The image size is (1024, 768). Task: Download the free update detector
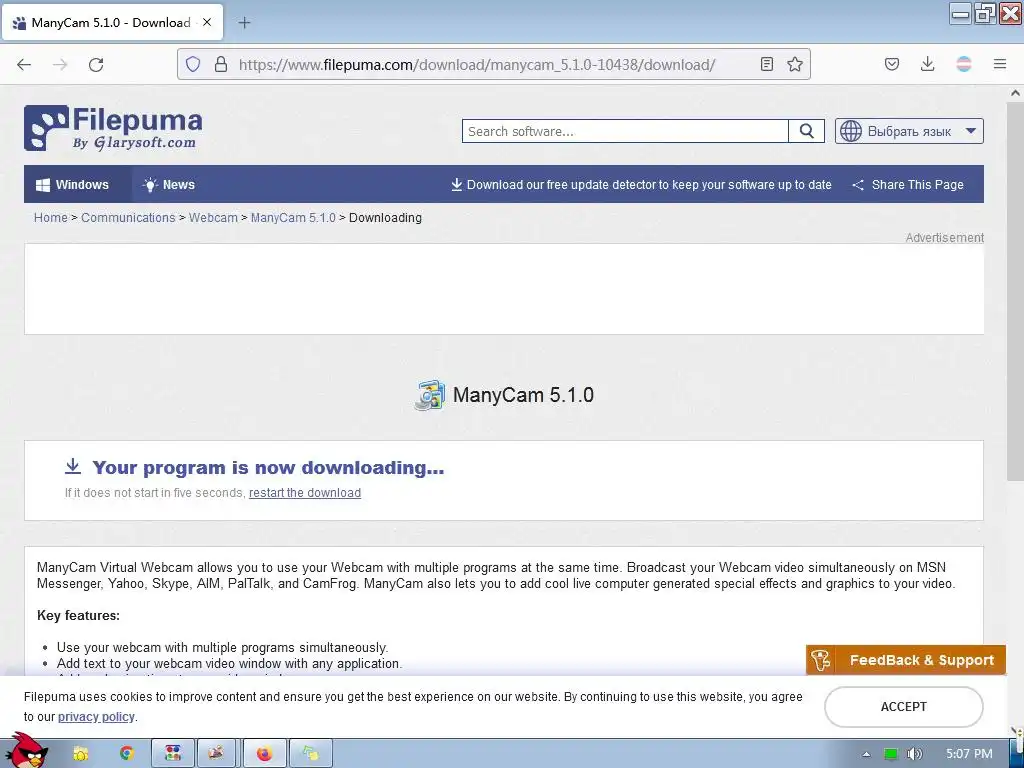[x=641, y=185]
